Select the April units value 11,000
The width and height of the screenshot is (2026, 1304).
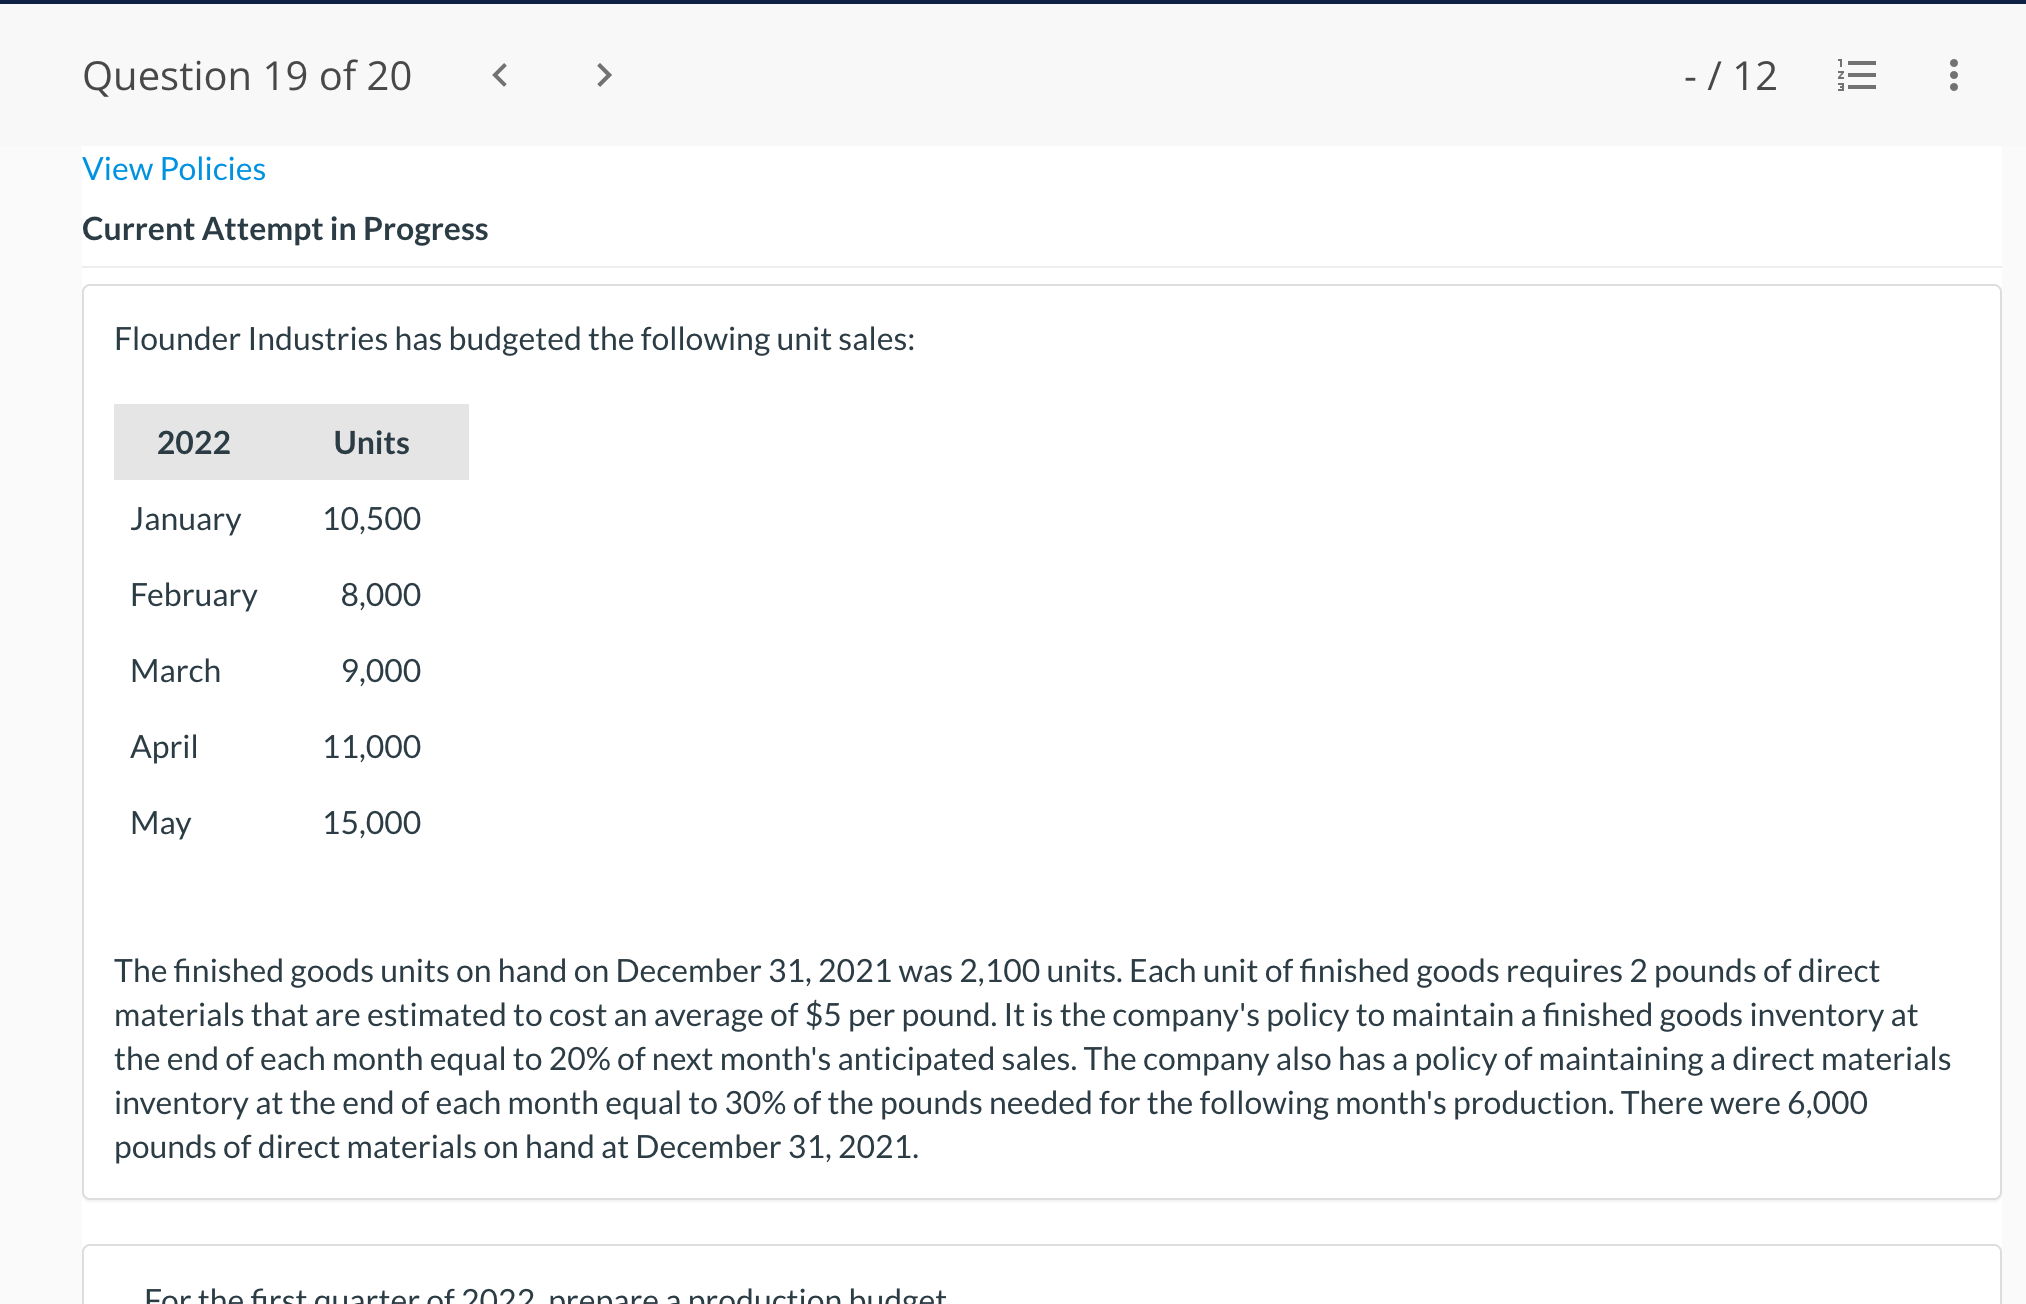371,747
